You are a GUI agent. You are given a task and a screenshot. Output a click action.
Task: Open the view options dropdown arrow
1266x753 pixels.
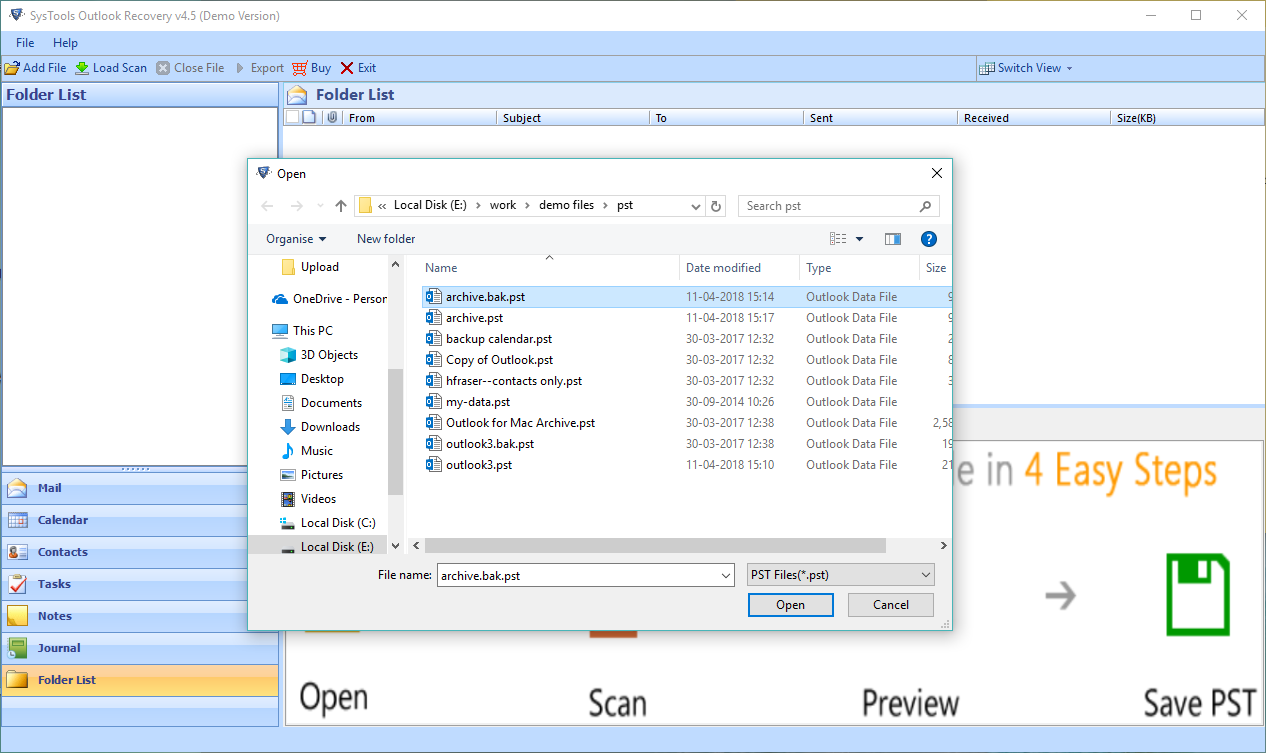coord(859,239)
